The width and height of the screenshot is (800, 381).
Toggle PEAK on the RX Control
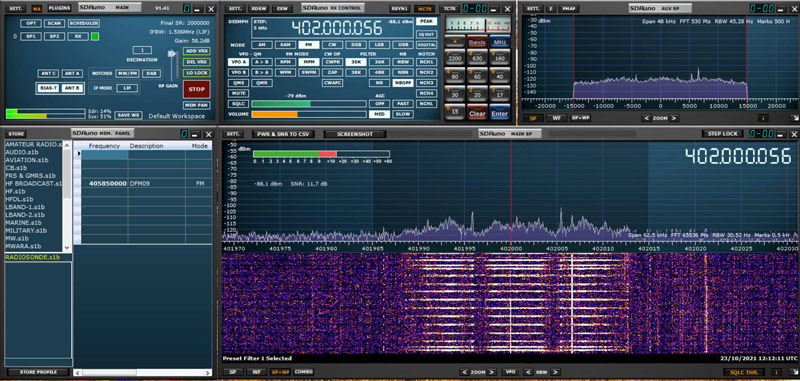pyautogui.click(x=427, y=21)
